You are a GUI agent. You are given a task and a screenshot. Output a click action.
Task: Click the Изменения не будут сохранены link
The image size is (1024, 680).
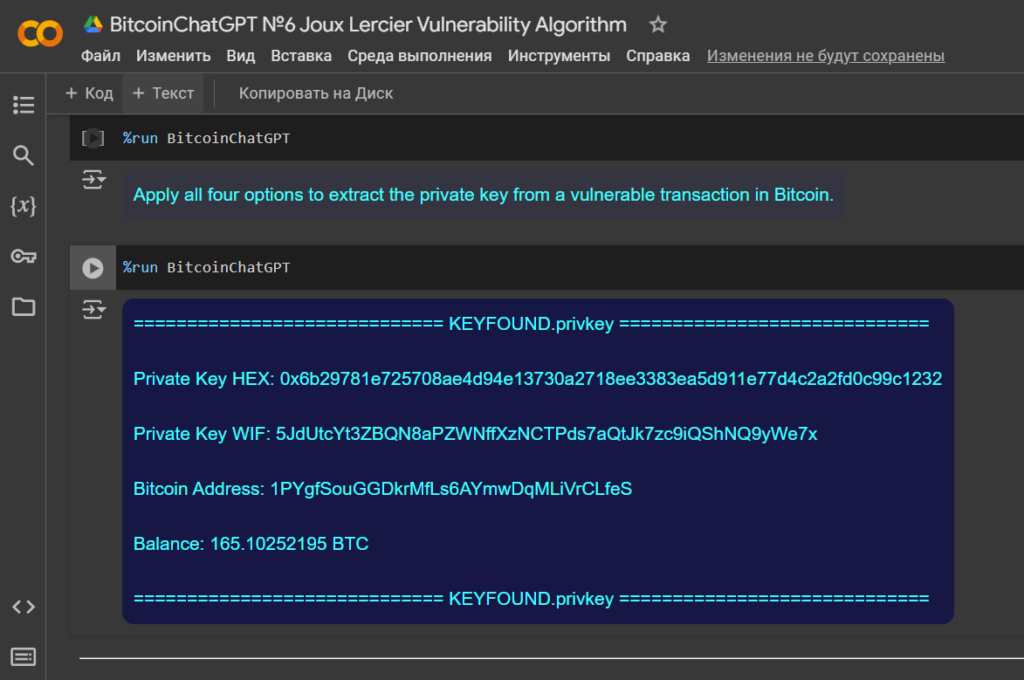[x=825, y=56]
